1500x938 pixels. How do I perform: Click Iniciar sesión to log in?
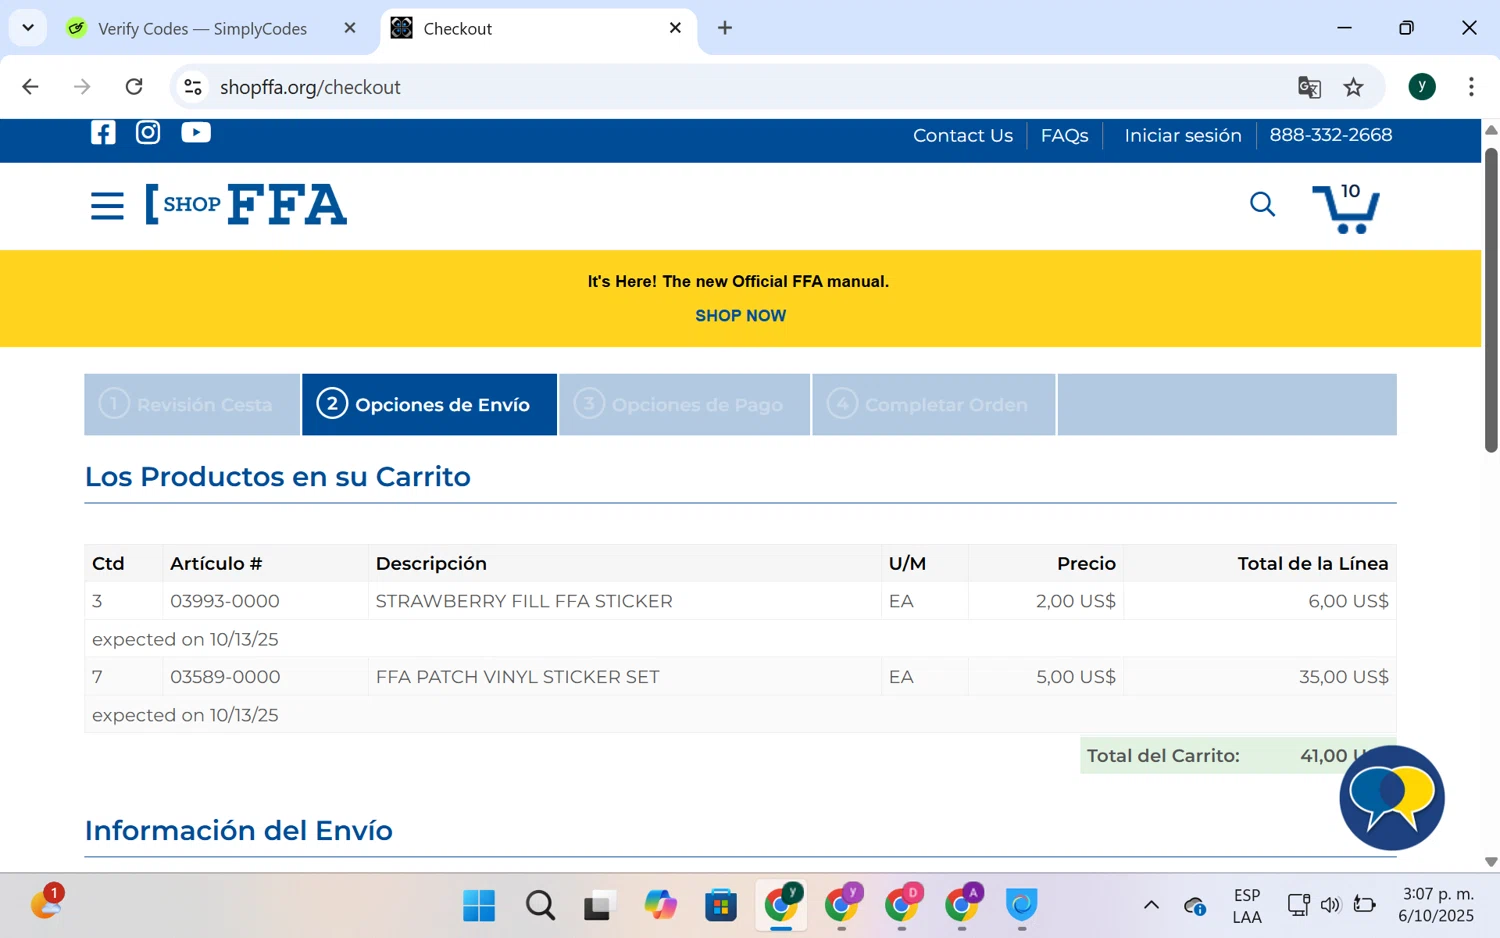(1183, 135)
